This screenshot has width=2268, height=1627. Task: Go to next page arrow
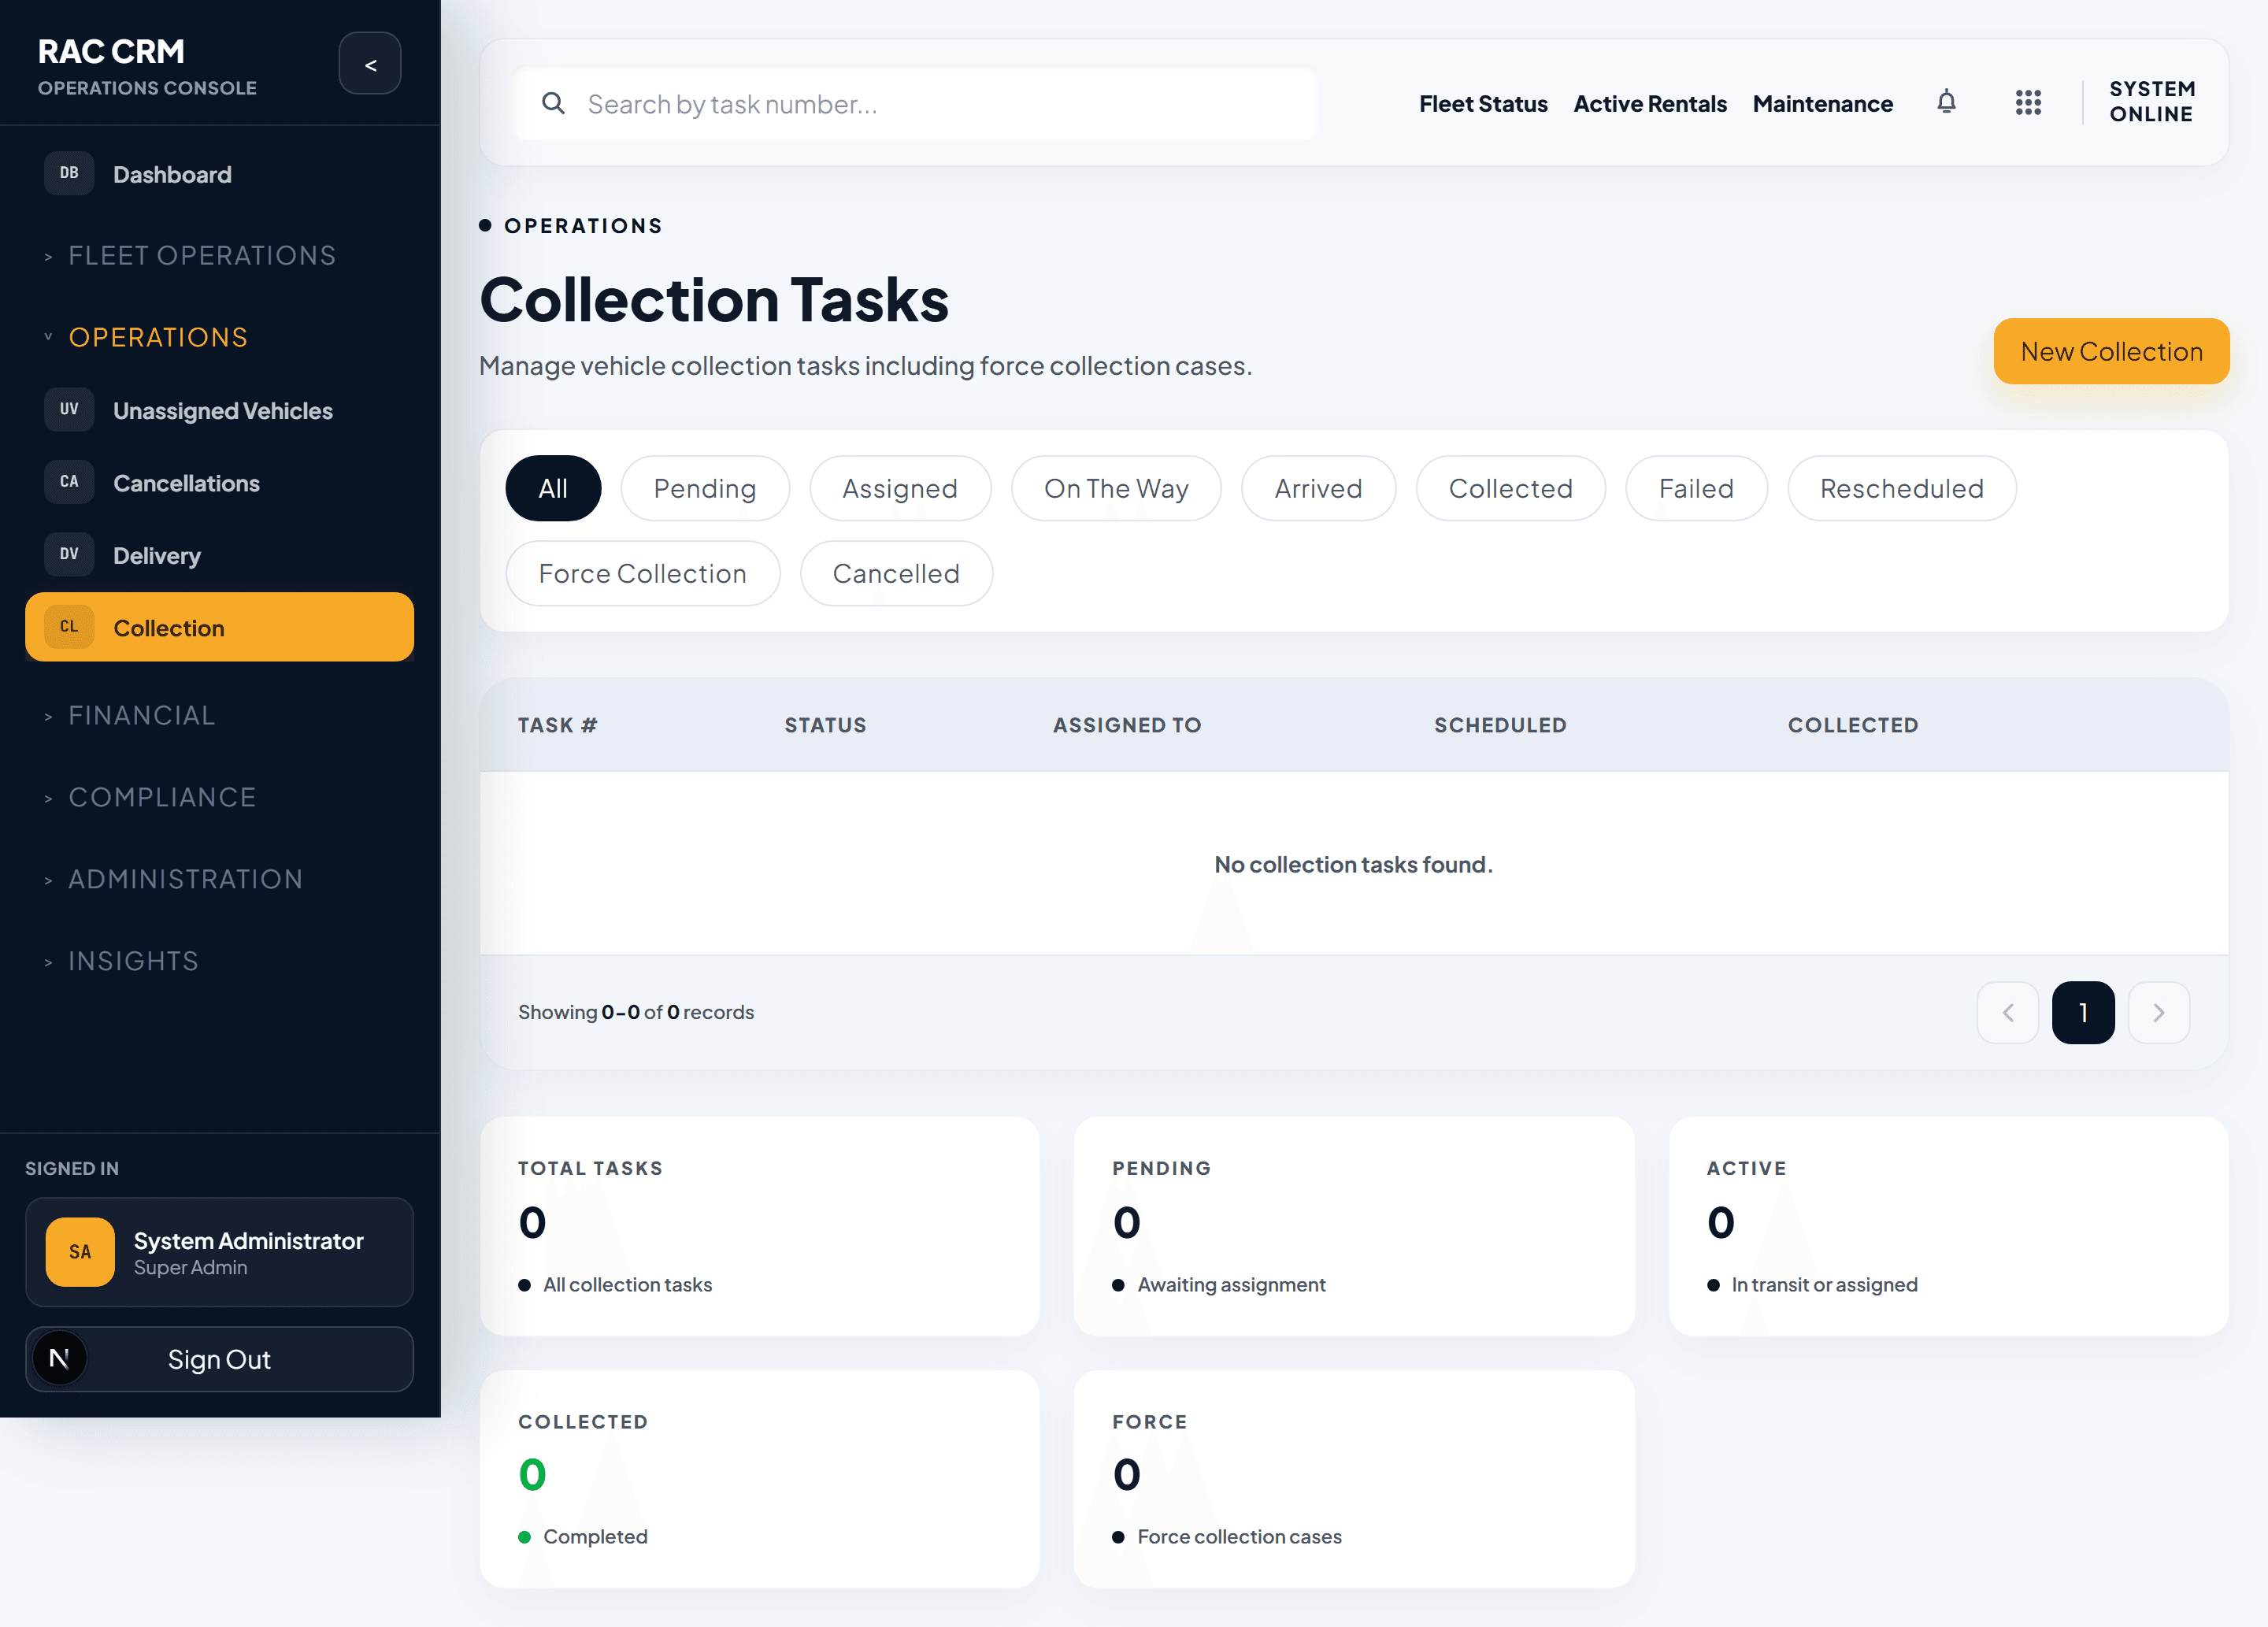pos(2159,1013)
